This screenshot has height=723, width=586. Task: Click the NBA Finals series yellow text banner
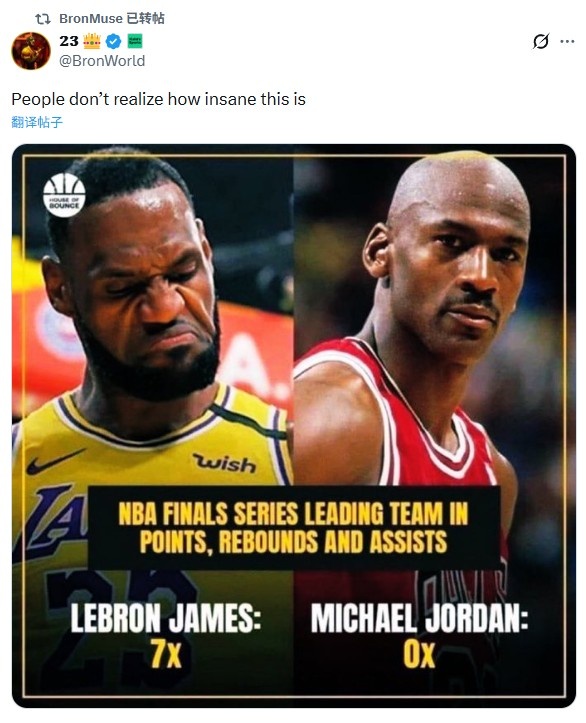[x=294, y=527]
